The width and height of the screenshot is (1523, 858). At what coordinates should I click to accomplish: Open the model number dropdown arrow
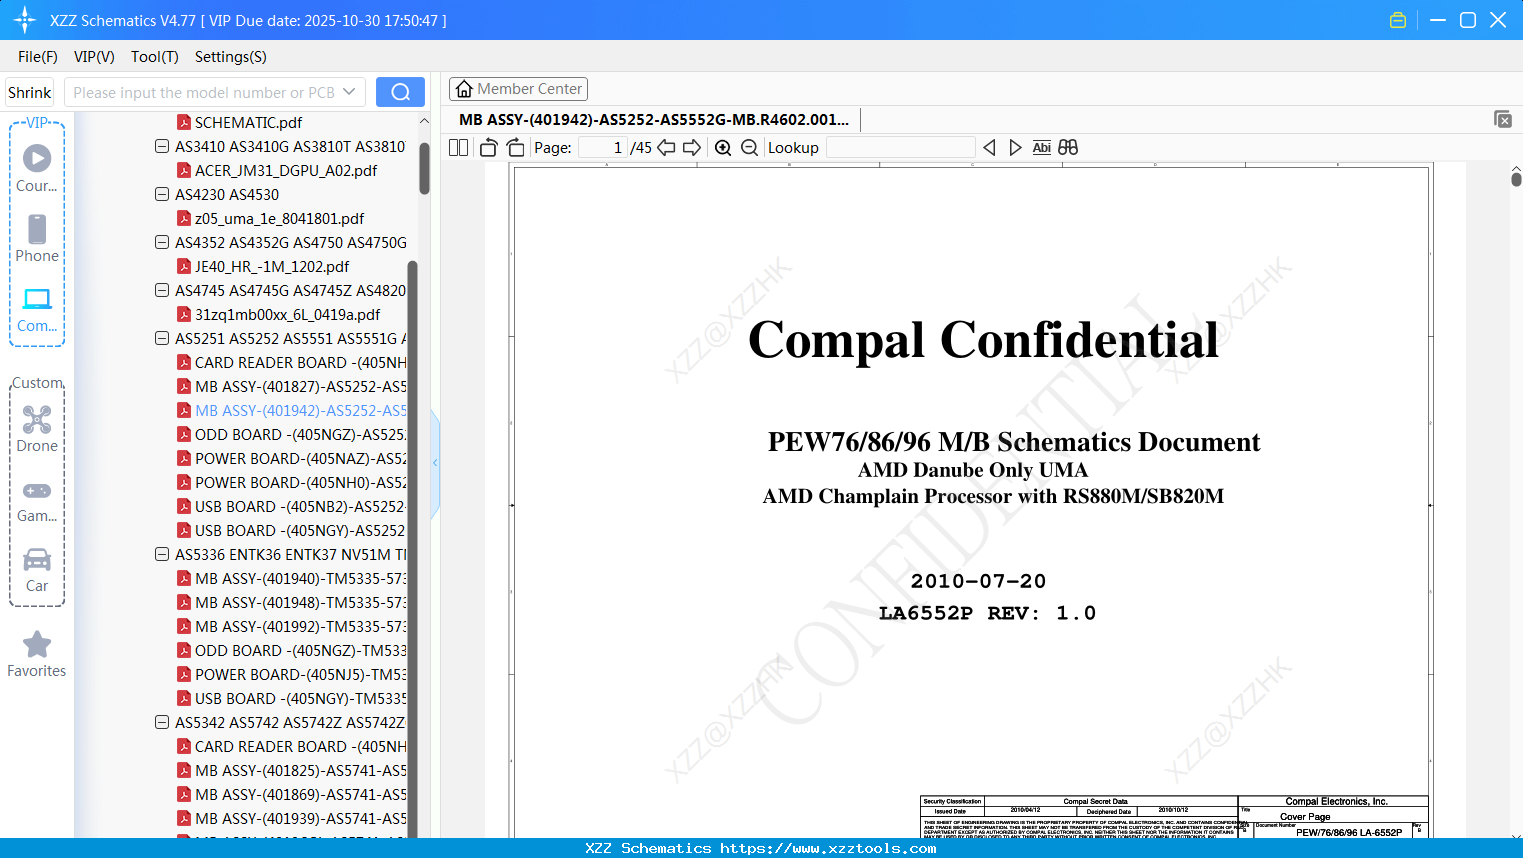(349, 92)
